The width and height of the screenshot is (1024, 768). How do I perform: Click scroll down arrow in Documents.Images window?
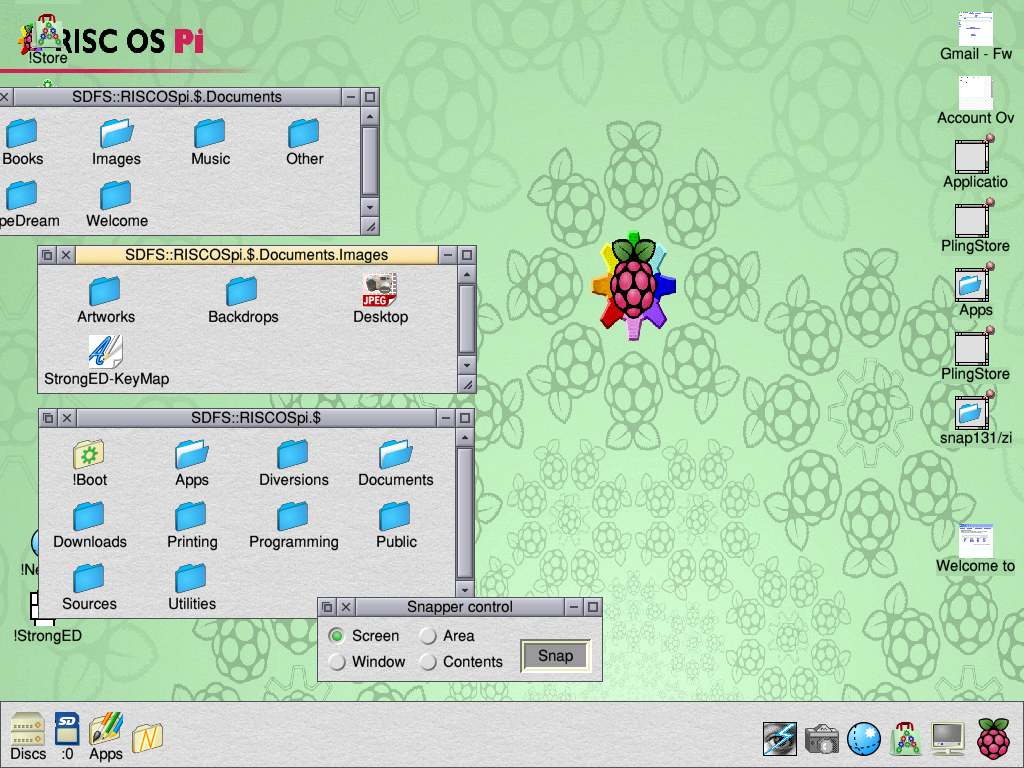pyautogui.click(x=467, y=365)
